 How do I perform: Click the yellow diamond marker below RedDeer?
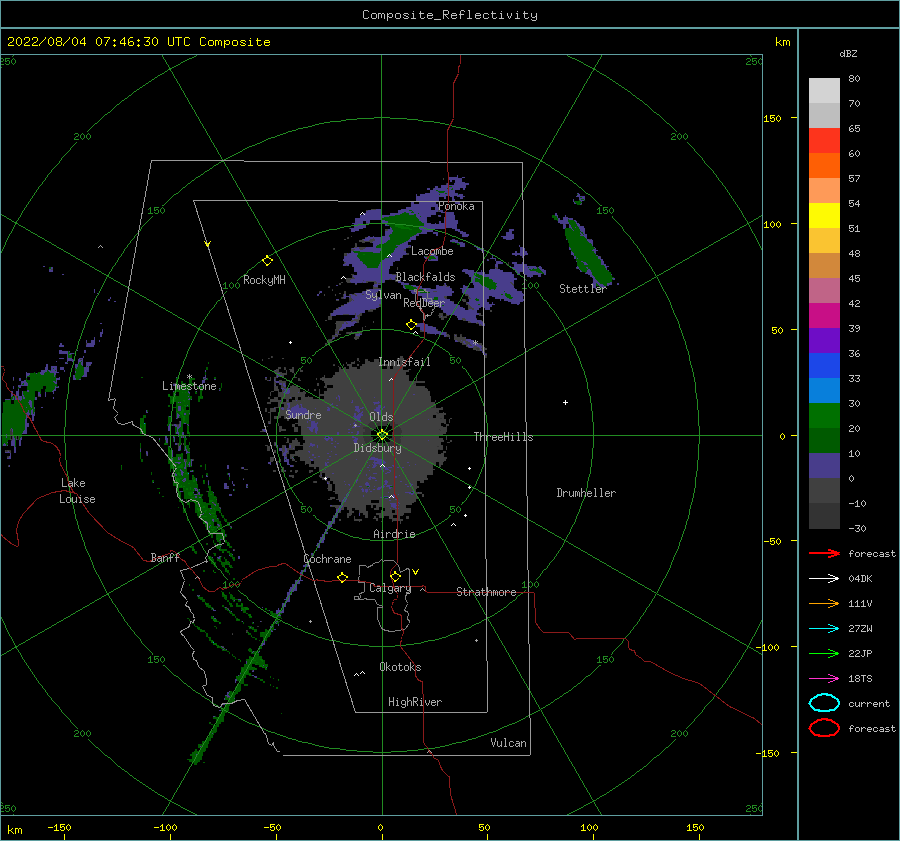click(412, 325)
